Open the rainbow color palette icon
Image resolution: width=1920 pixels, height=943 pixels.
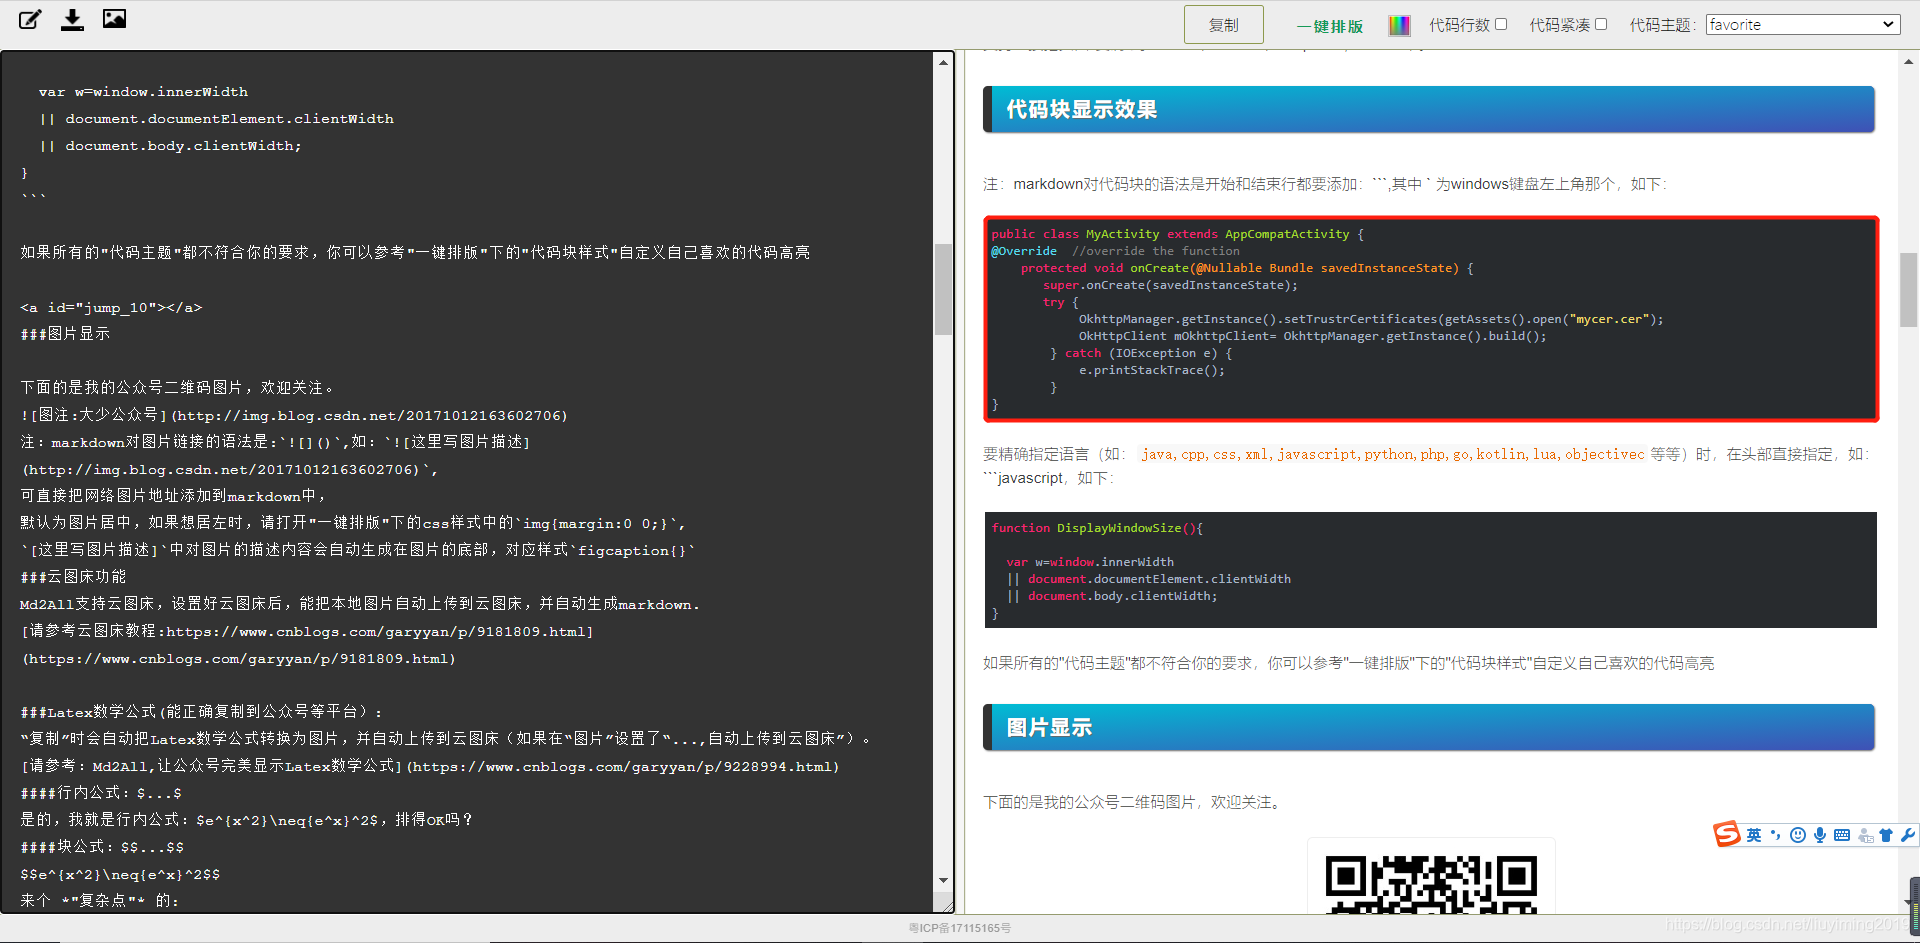(x=1399, y=25)
